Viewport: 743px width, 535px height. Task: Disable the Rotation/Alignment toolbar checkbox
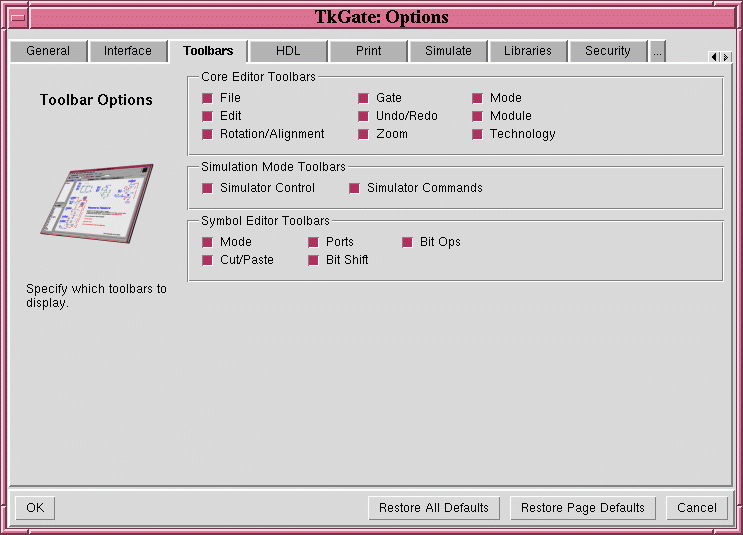click(x=208, y=134)
